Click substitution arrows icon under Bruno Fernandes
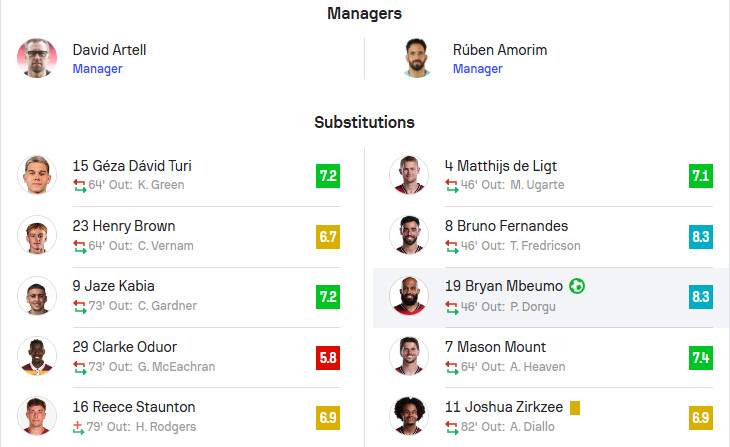The height and width of the screenshot is (447, 730). click(452, 245)
